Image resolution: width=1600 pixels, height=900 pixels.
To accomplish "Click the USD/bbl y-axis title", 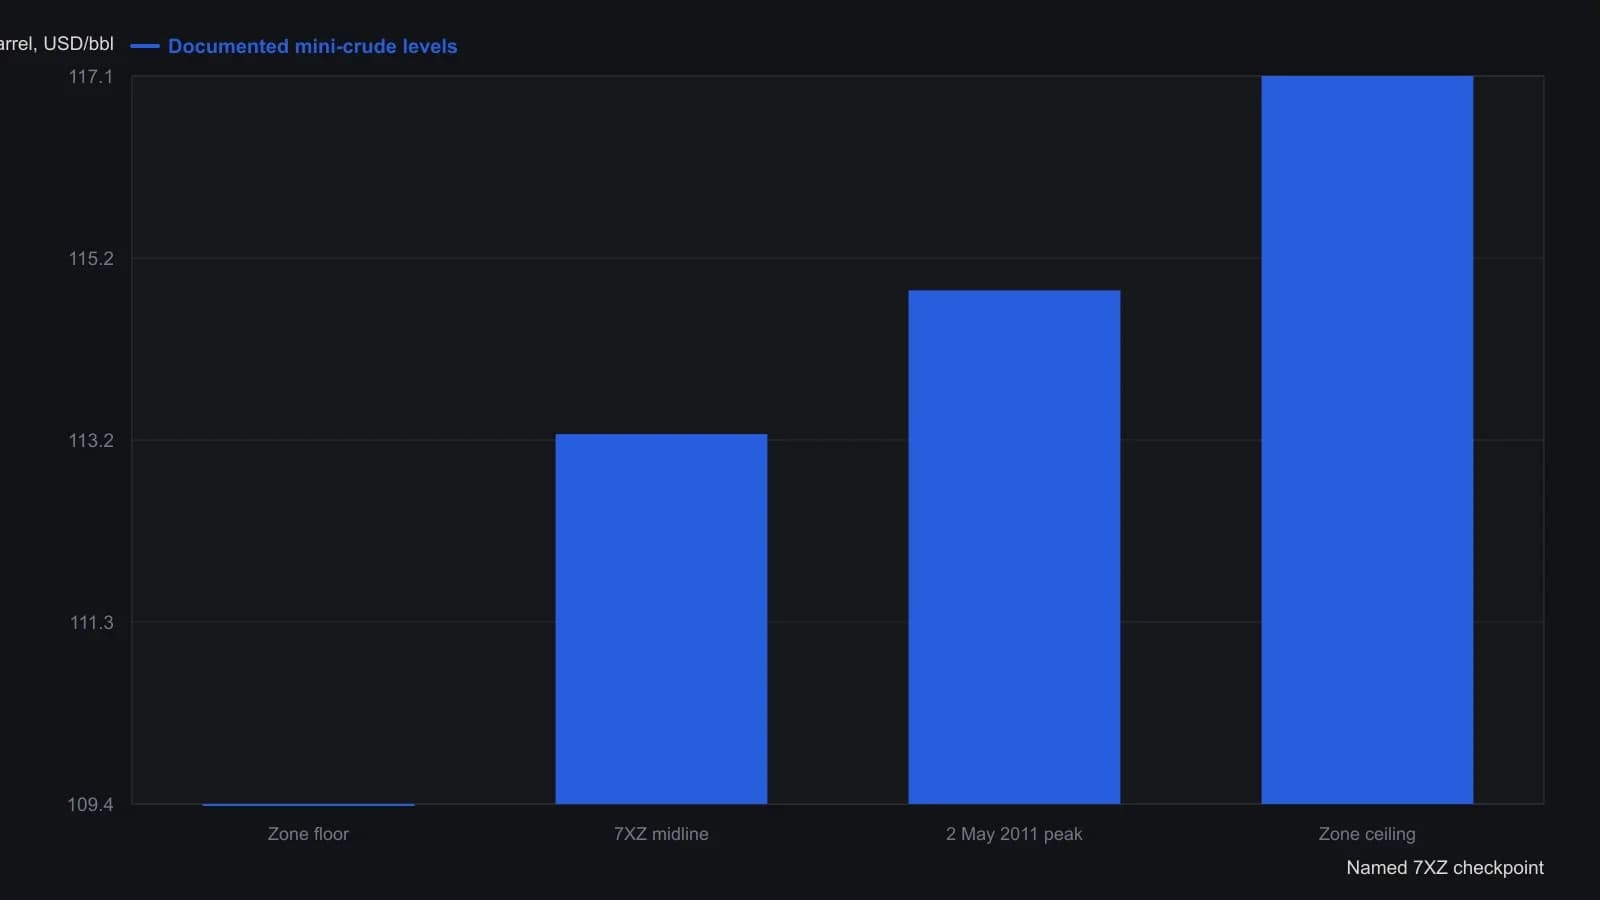I will click(57, 44).
